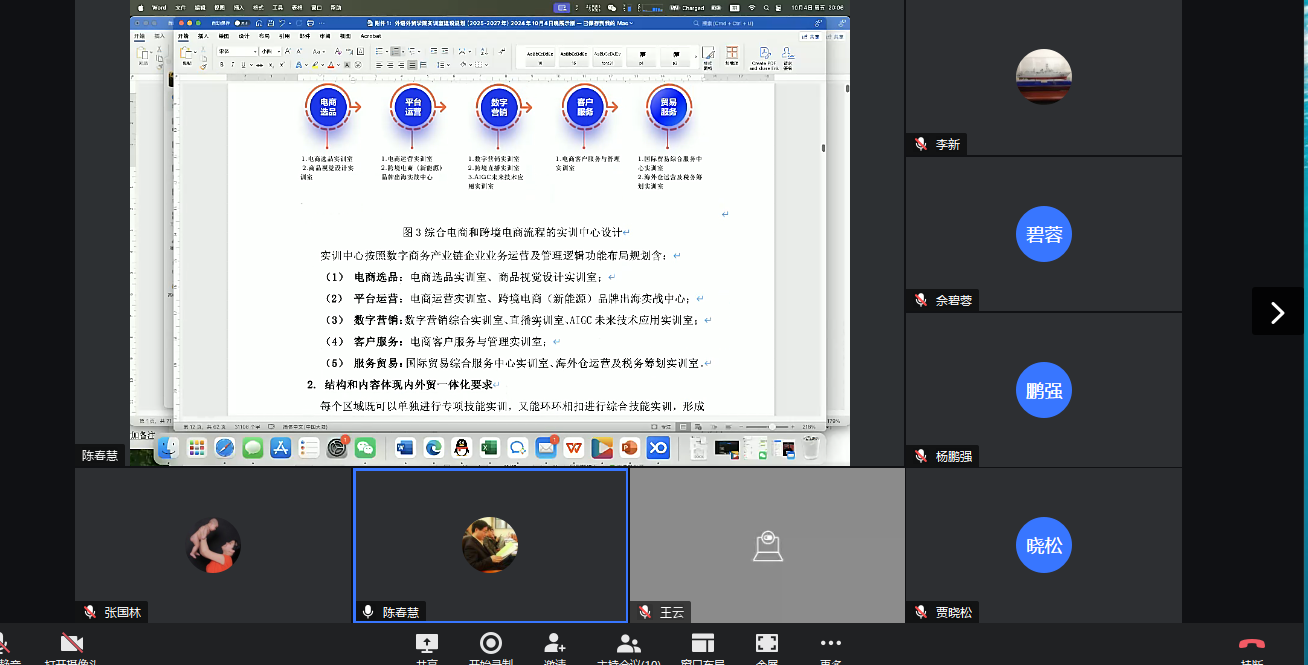
Task: Start recording the meeting
Action: pos(490,645)
